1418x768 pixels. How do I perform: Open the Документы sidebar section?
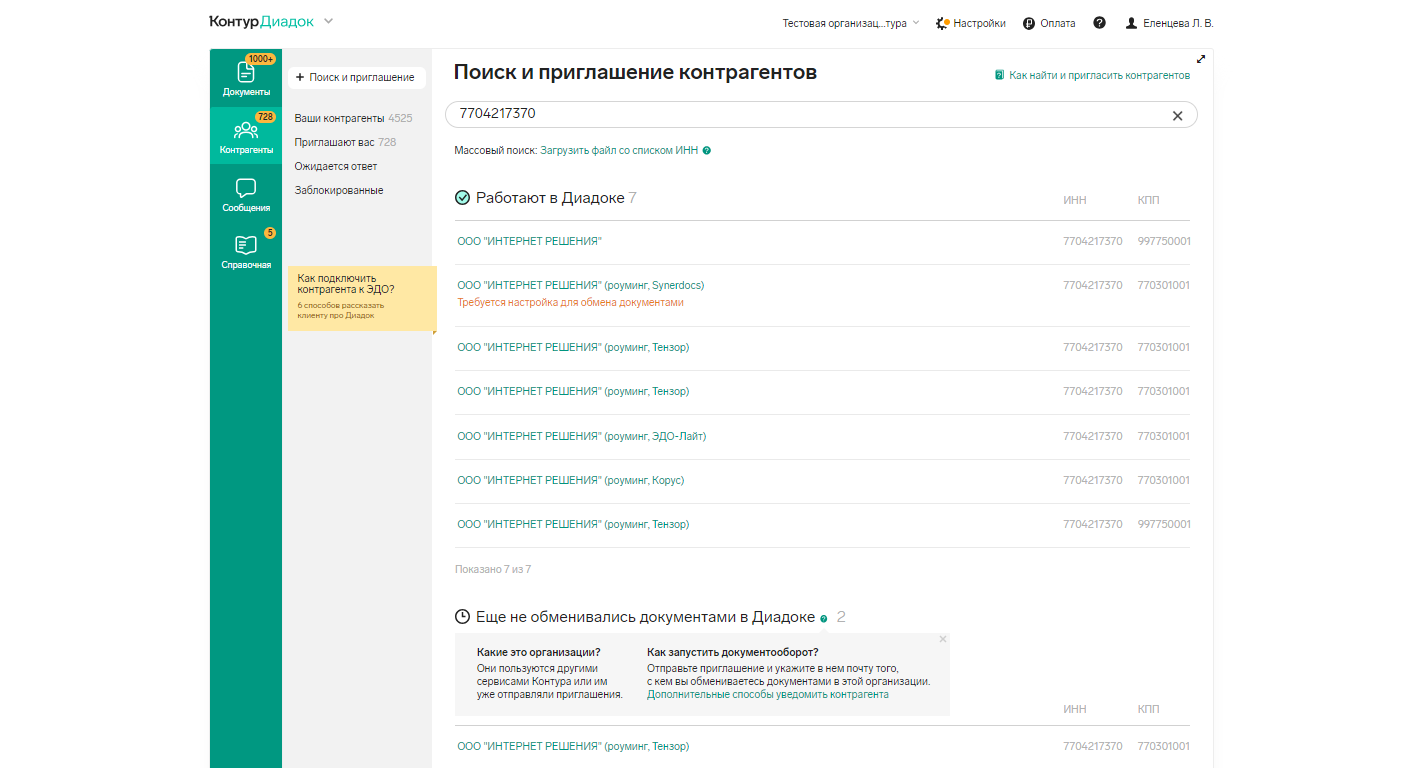click(x=246, y=78)
